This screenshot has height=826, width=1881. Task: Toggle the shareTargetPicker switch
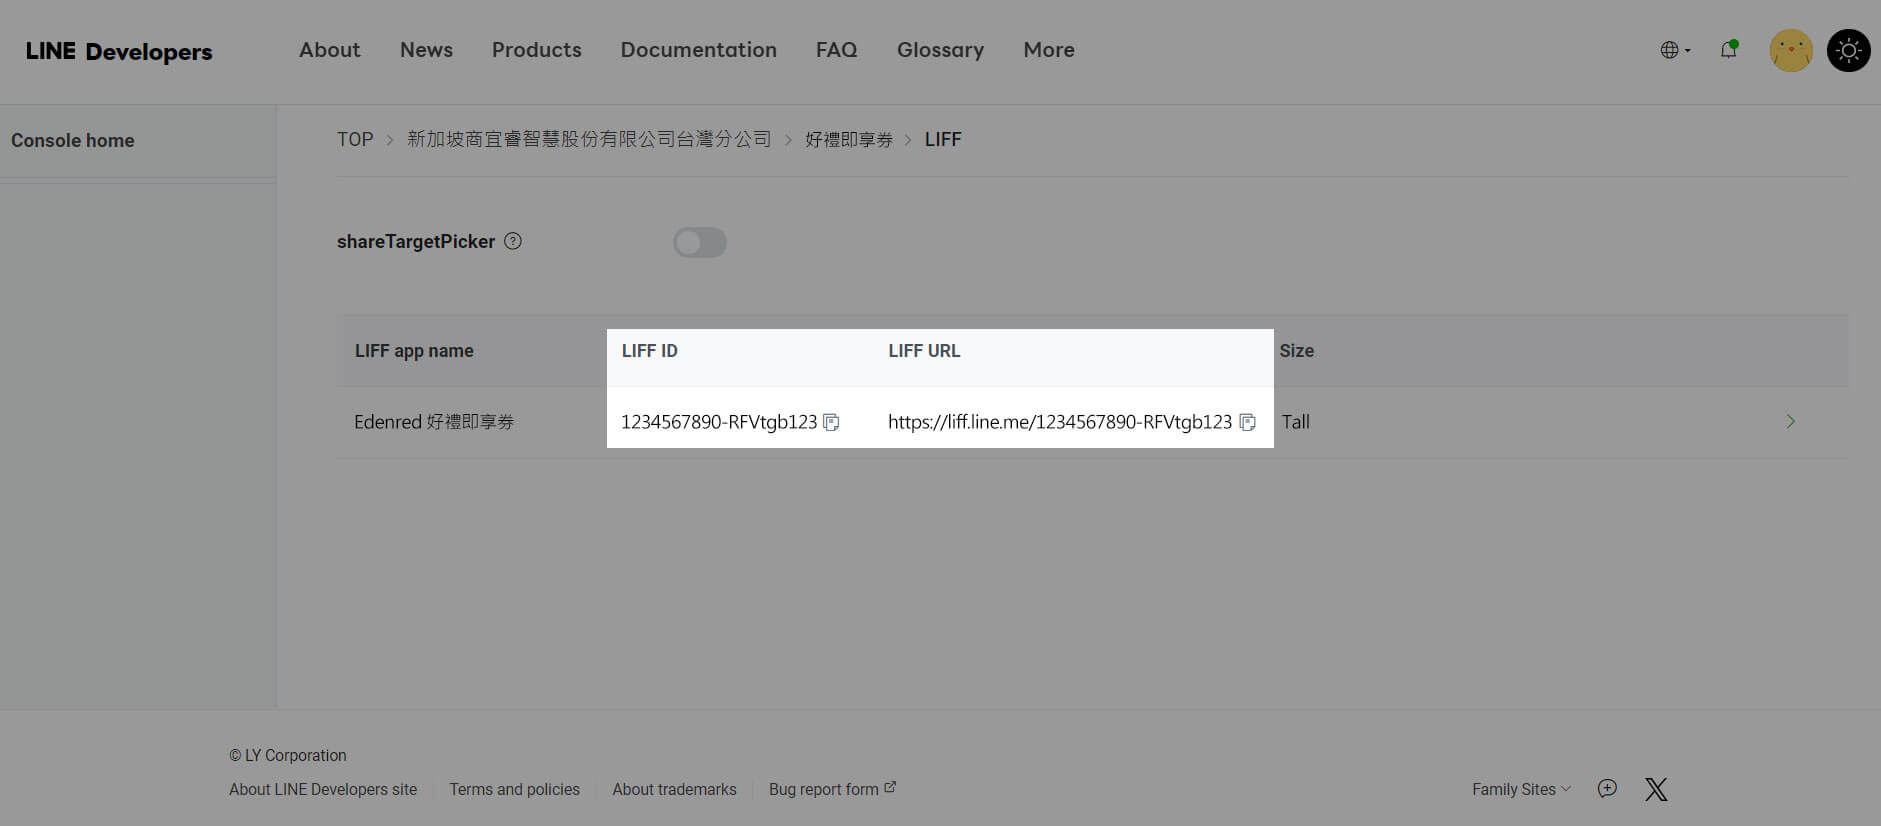pyautogui.click(x=699, y=242)
